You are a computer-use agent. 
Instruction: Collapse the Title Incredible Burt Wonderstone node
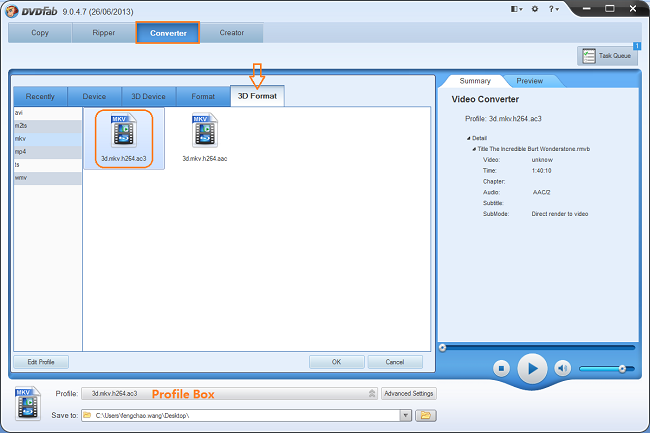474,149
